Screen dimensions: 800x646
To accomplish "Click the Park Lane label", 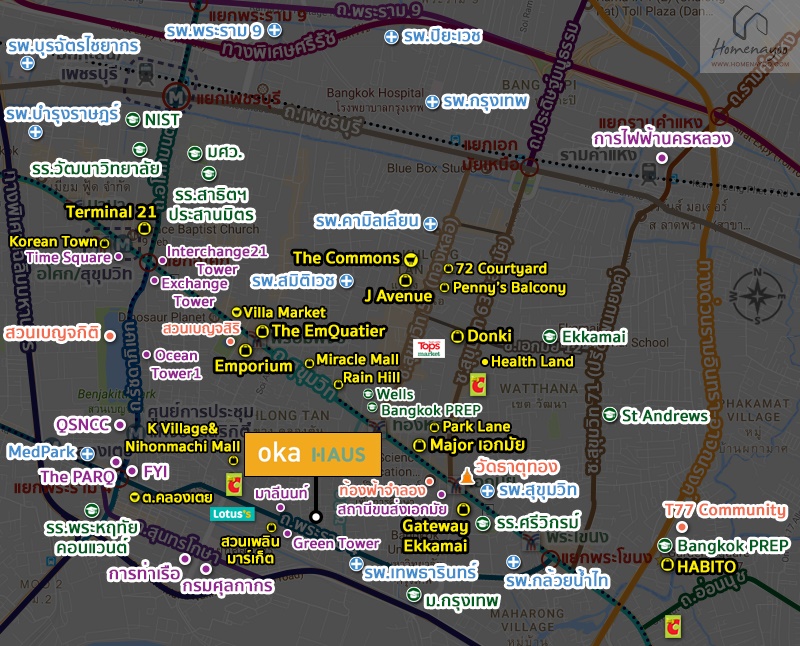I will (x=476, y=427).
